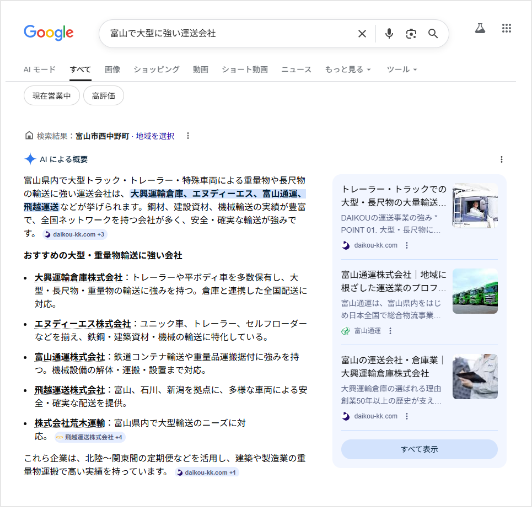Click truck driver thumbnail image
Screen dimensions: 532x507
pos(475,206)
